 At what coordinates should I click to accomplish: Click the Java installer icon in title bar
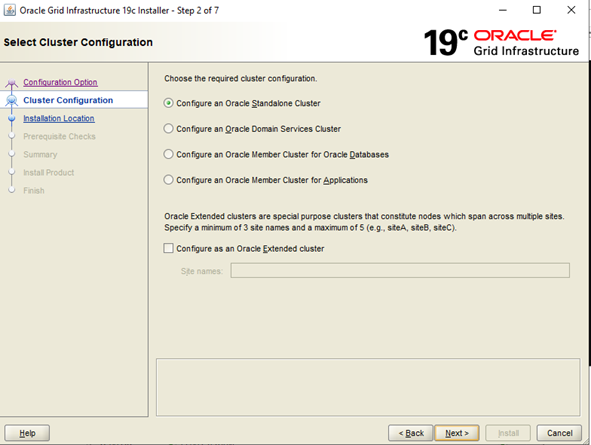tap(9, 10)
